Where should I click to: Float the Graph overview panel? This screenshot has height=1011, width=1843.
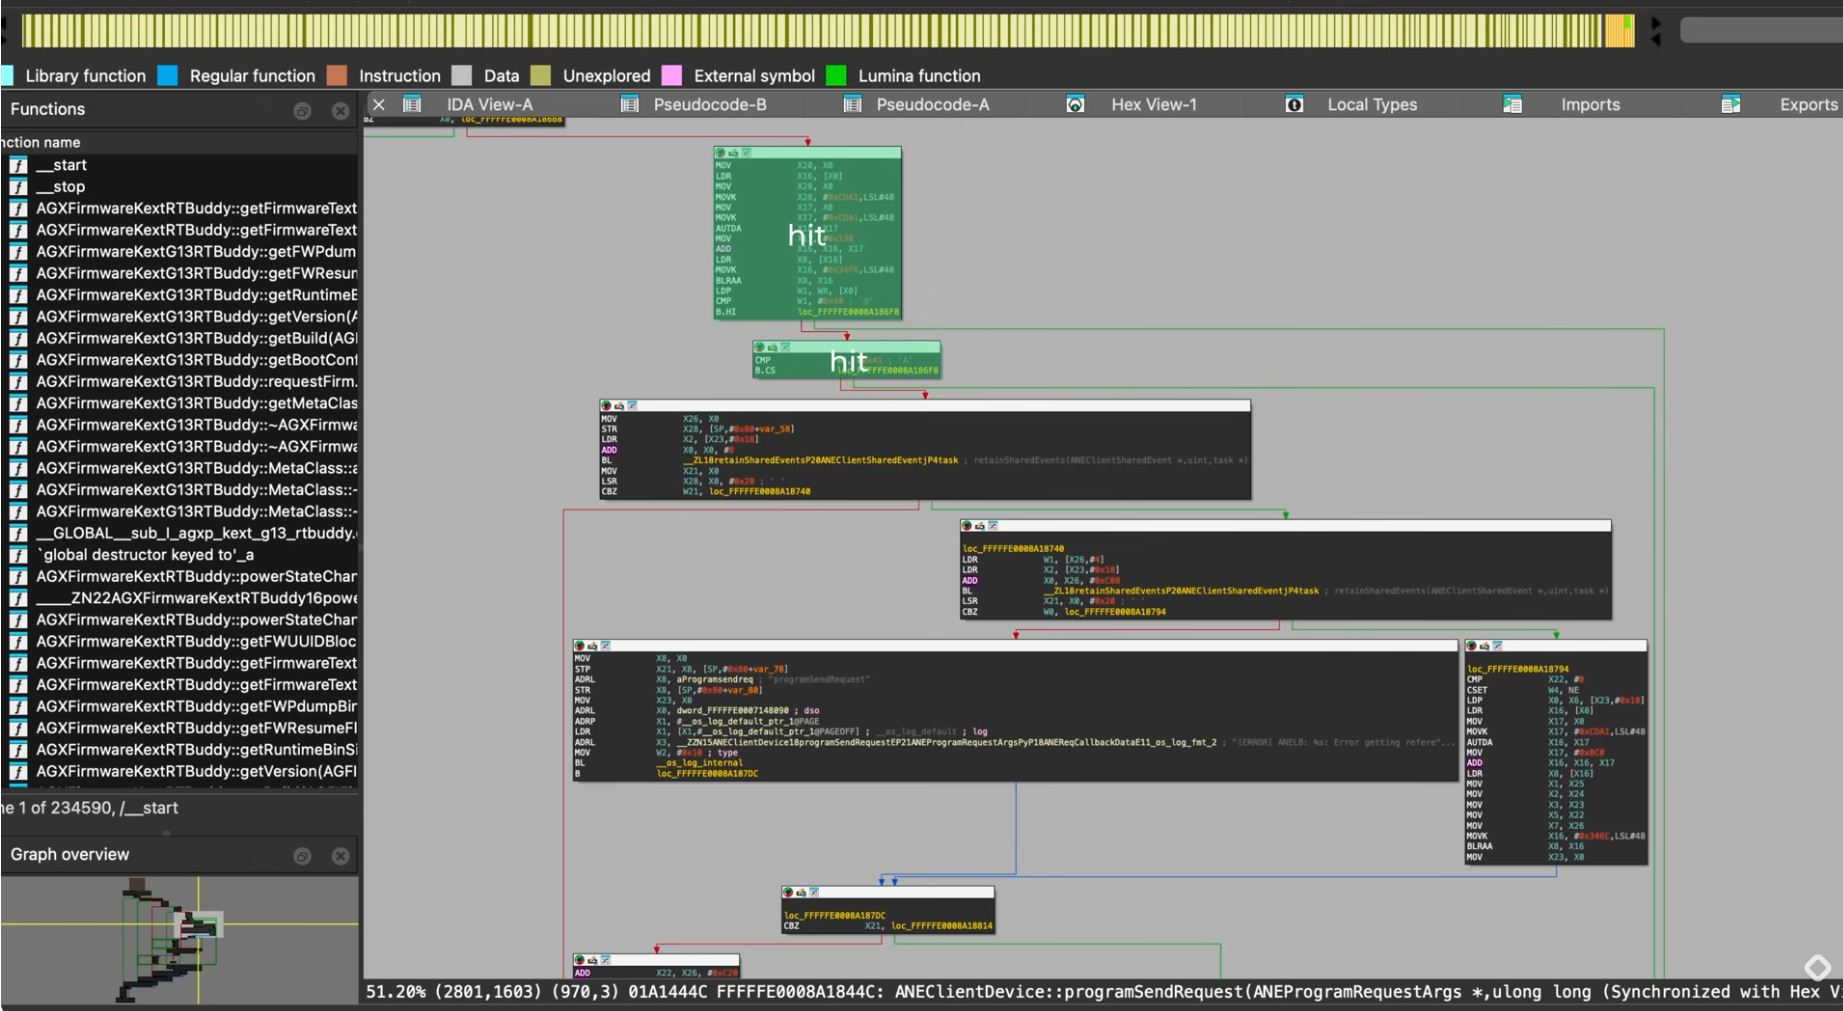(x=302, y=856)
